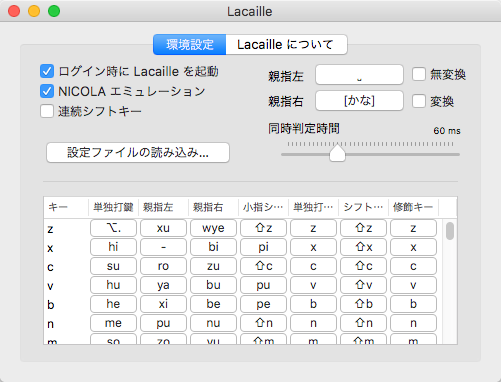The image size is (501, 382).
Task: Switch to Lacaille について tab
Action: (287, 44)
